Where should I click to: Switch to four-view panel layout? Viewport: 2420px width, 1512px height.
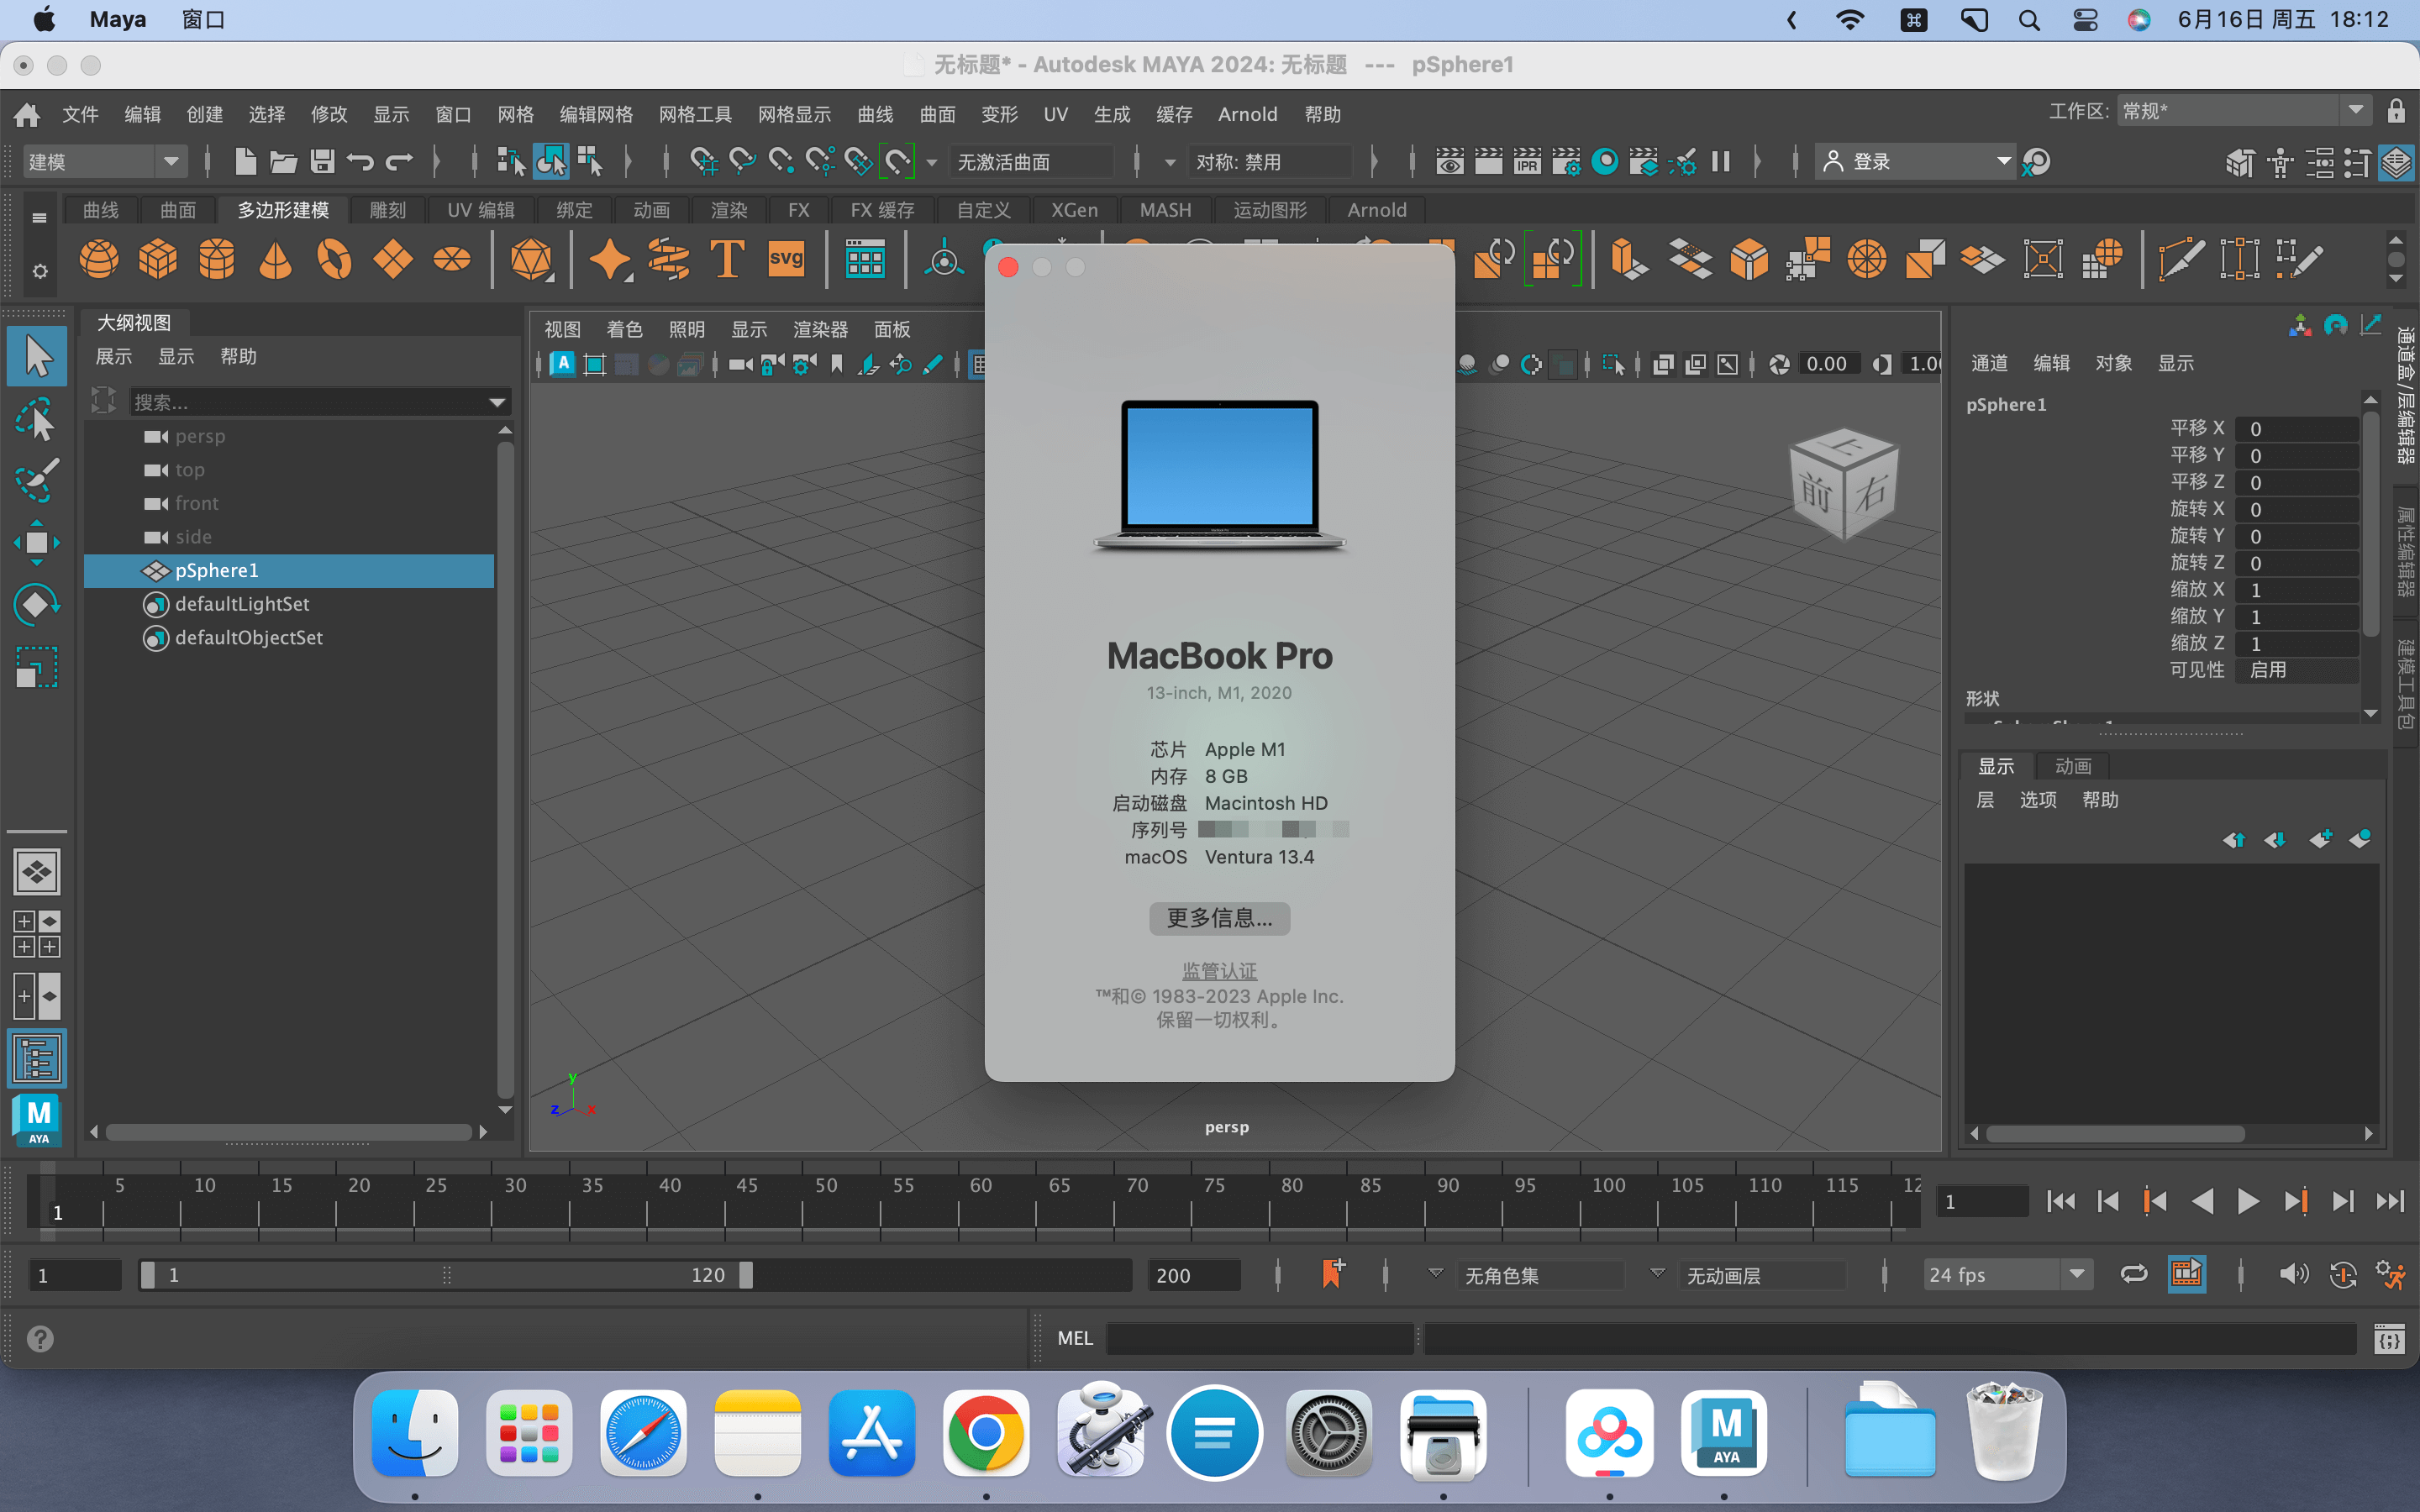[x=37, y=934]
